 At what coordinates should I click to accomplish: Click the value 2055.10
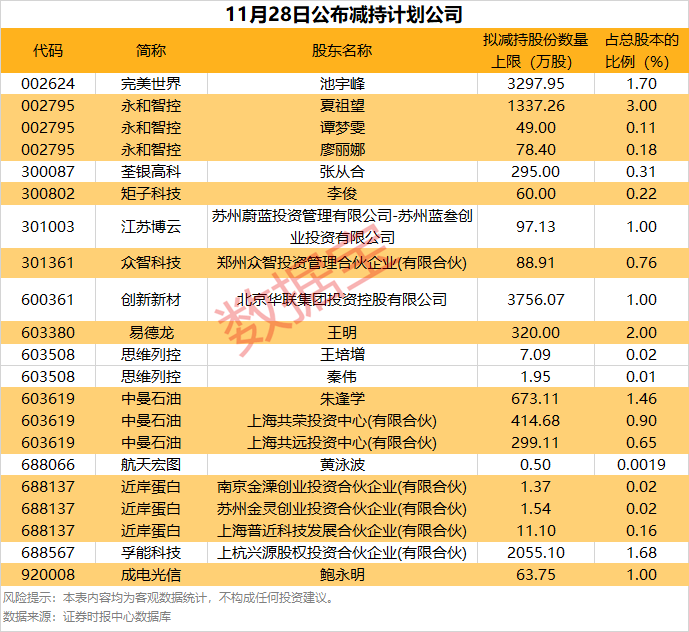535,552
